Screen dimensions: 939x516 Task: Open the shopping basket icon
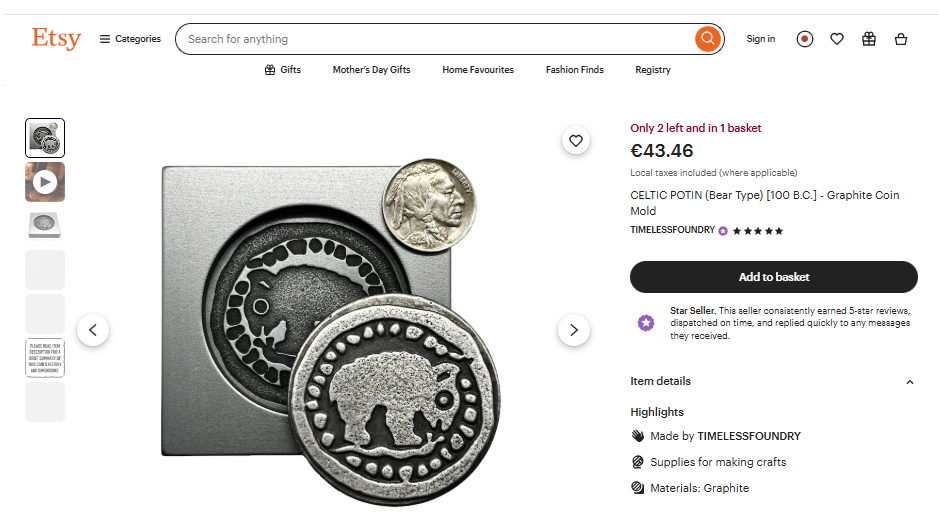click(901, 39)
